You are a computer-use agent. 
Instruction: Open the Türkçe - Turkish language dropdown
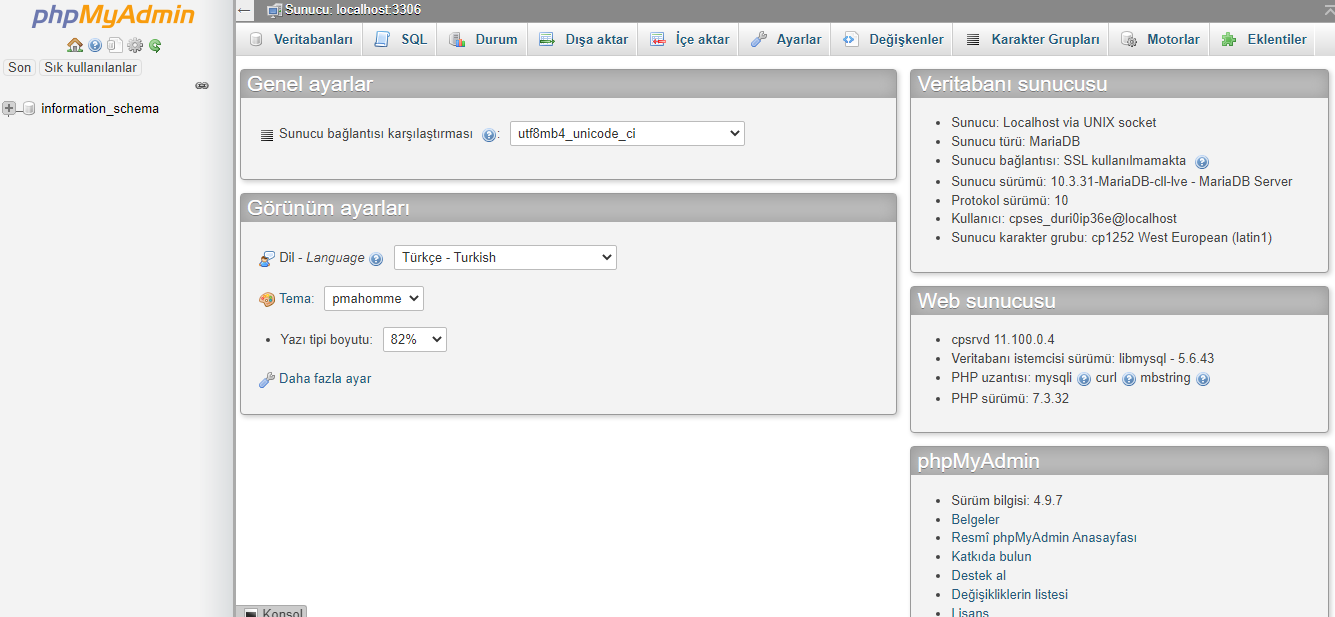pyautogui.click(x=505, y=257)
